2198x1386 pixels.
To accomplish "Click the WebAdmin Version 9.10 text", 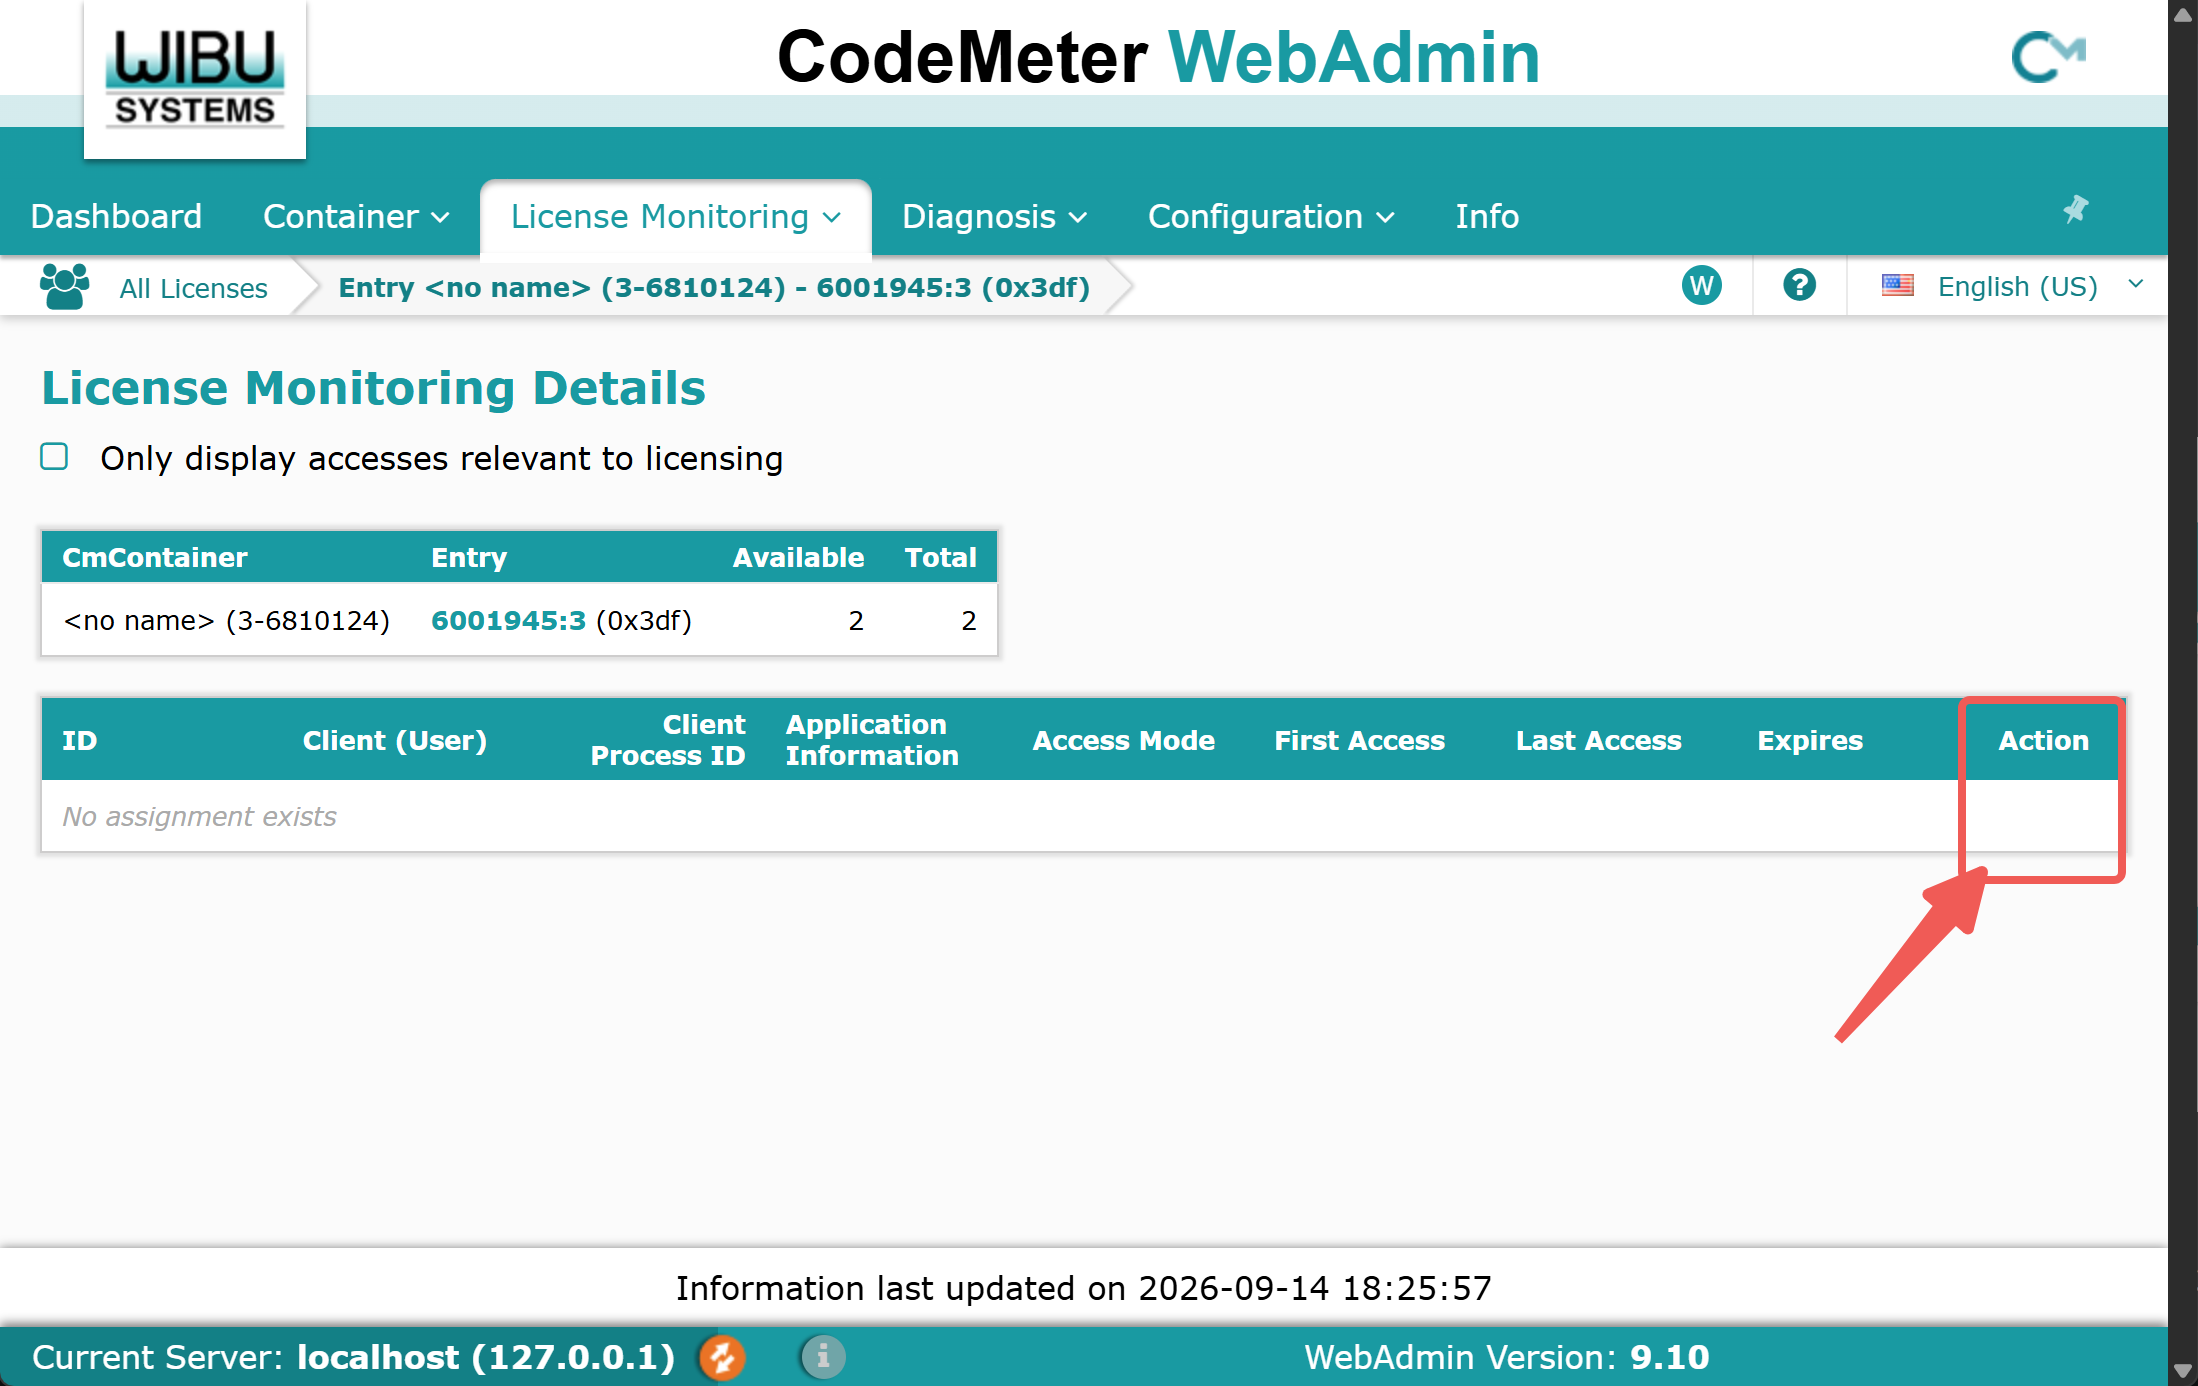I will [x=1506, y=1357].
